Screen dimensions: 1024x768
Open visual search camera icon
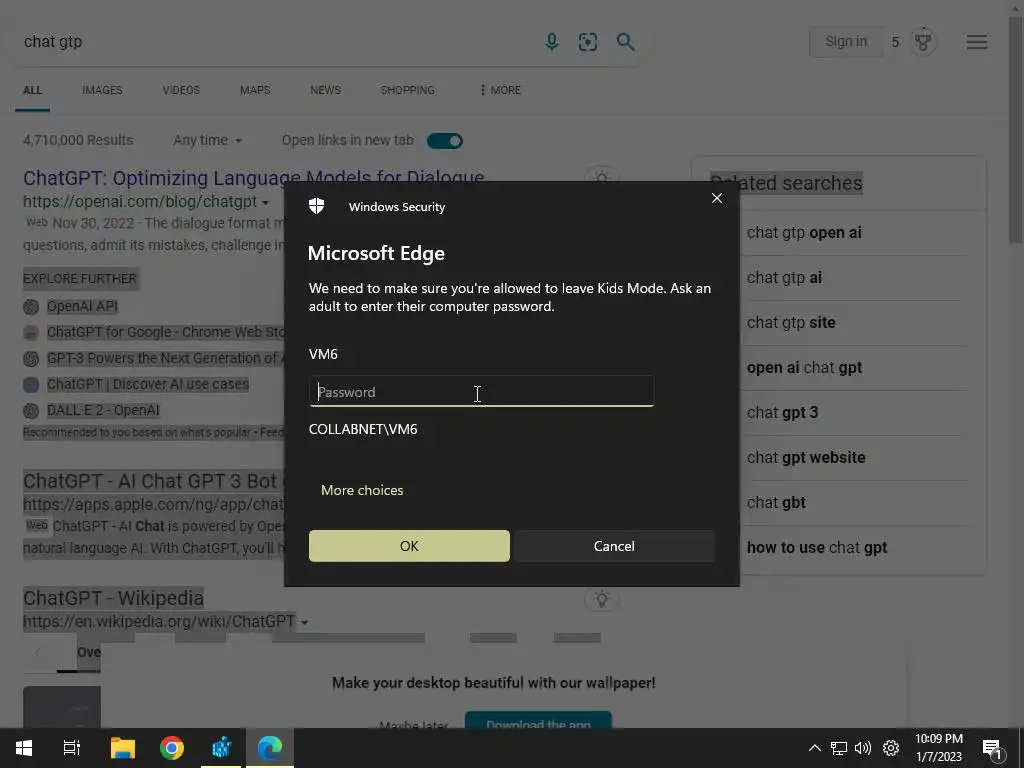click(x=588, y=42)
